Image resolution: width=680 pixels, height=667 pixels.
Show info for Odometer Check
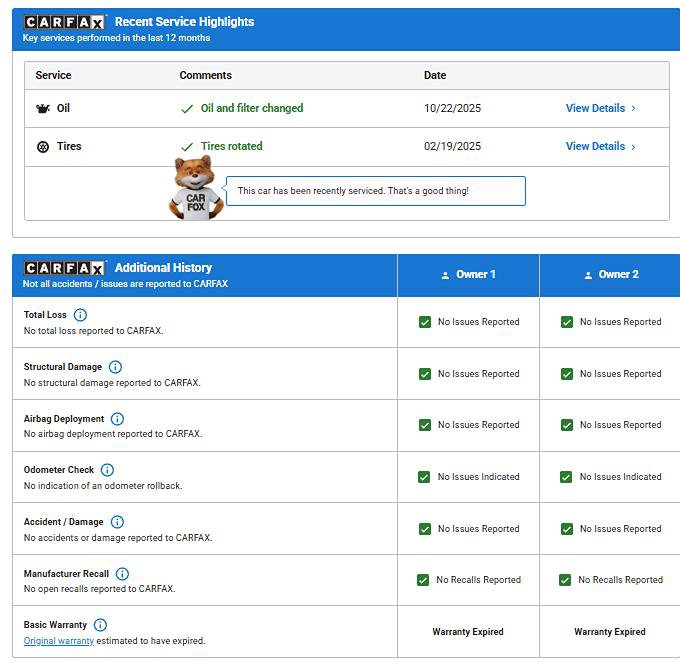pyautogui.click(x=107, y=470)
